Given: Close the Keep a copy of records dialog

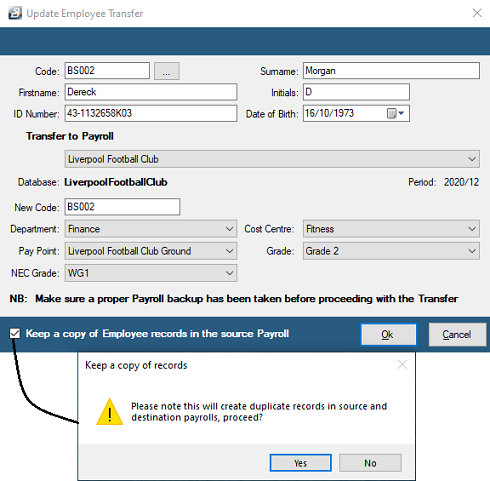Looking at the screenshot, I should [402, 365].
